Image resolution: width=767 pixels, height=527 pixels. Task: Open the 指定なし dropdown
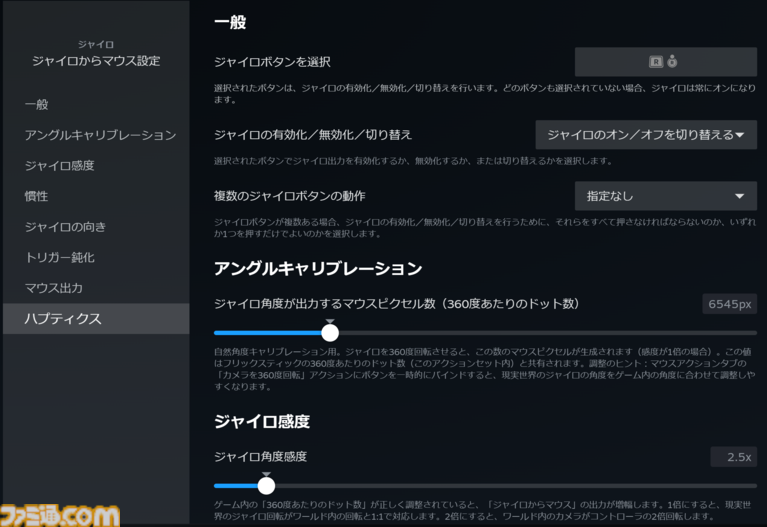(666, 196)
